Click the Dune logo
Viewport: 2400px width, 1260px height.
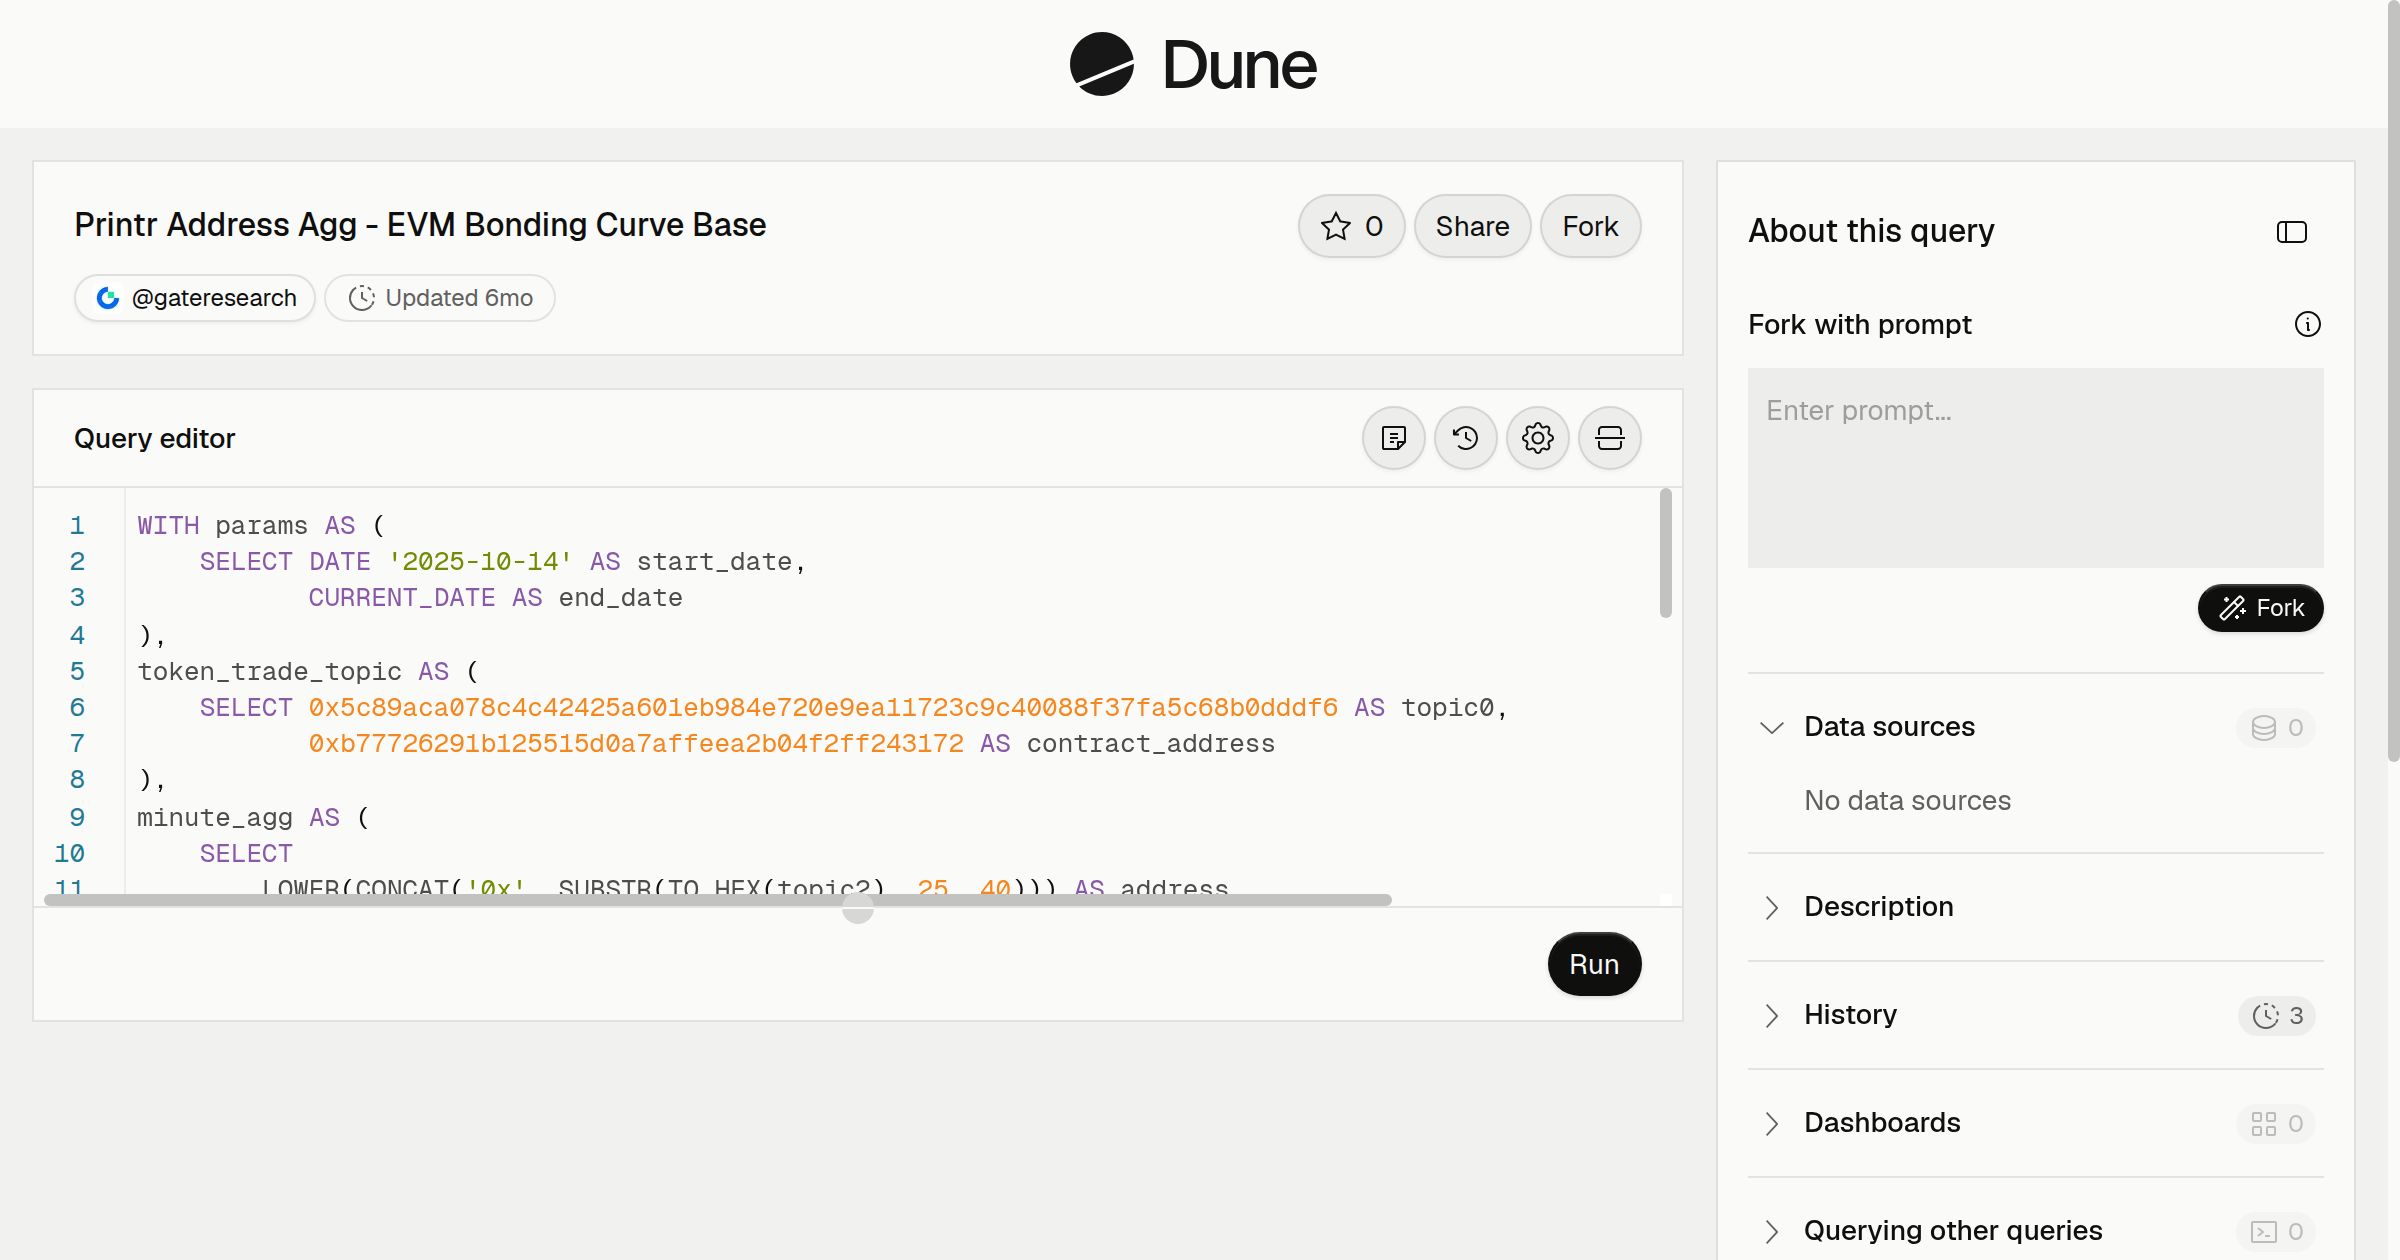click(x=1193, y=64)
